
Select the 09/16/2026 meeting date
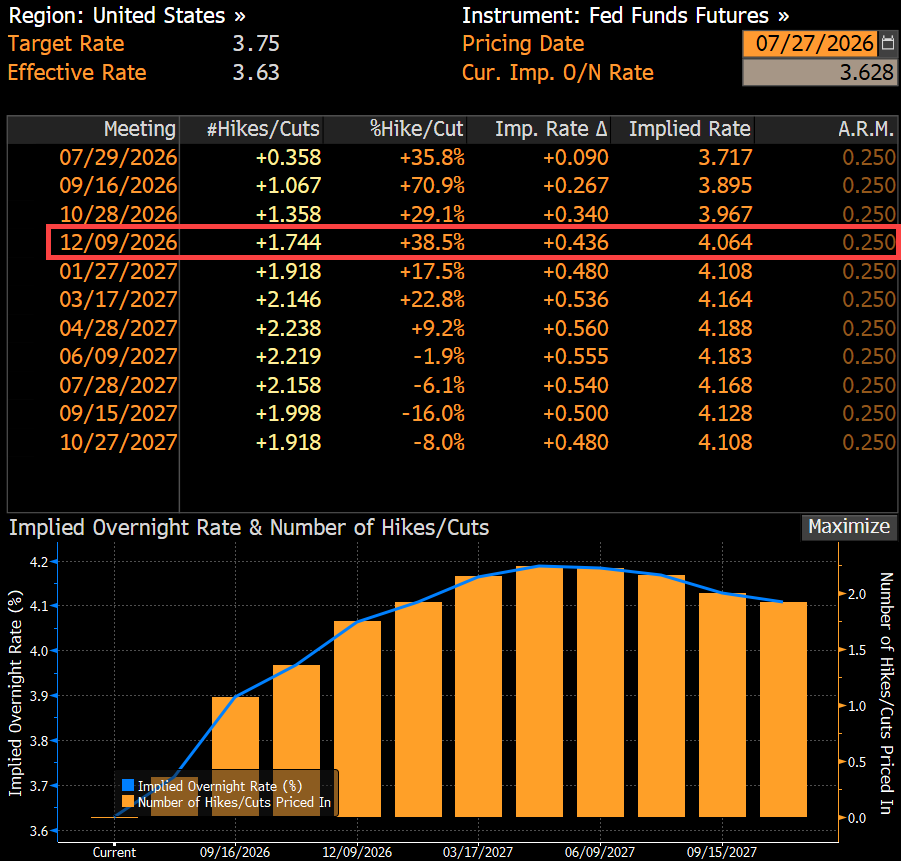click(118, 186)
